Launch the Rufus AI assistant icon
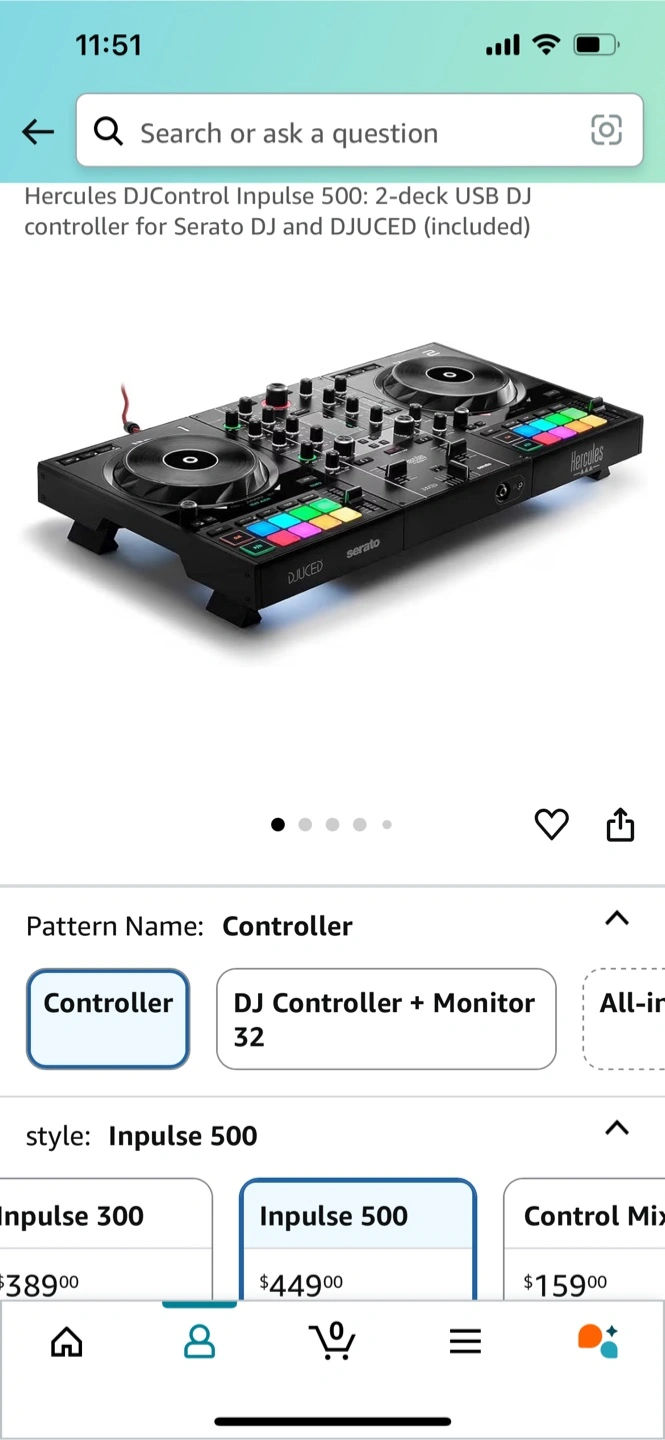 598,1340
